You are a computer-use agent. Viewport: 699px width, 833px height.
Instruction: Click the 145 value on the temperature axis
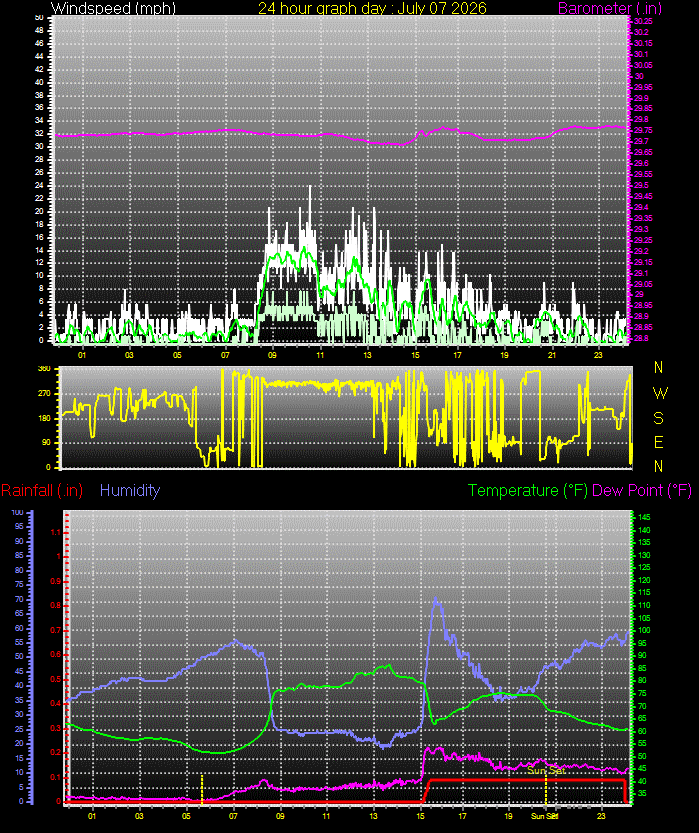[x=644, y=517]
